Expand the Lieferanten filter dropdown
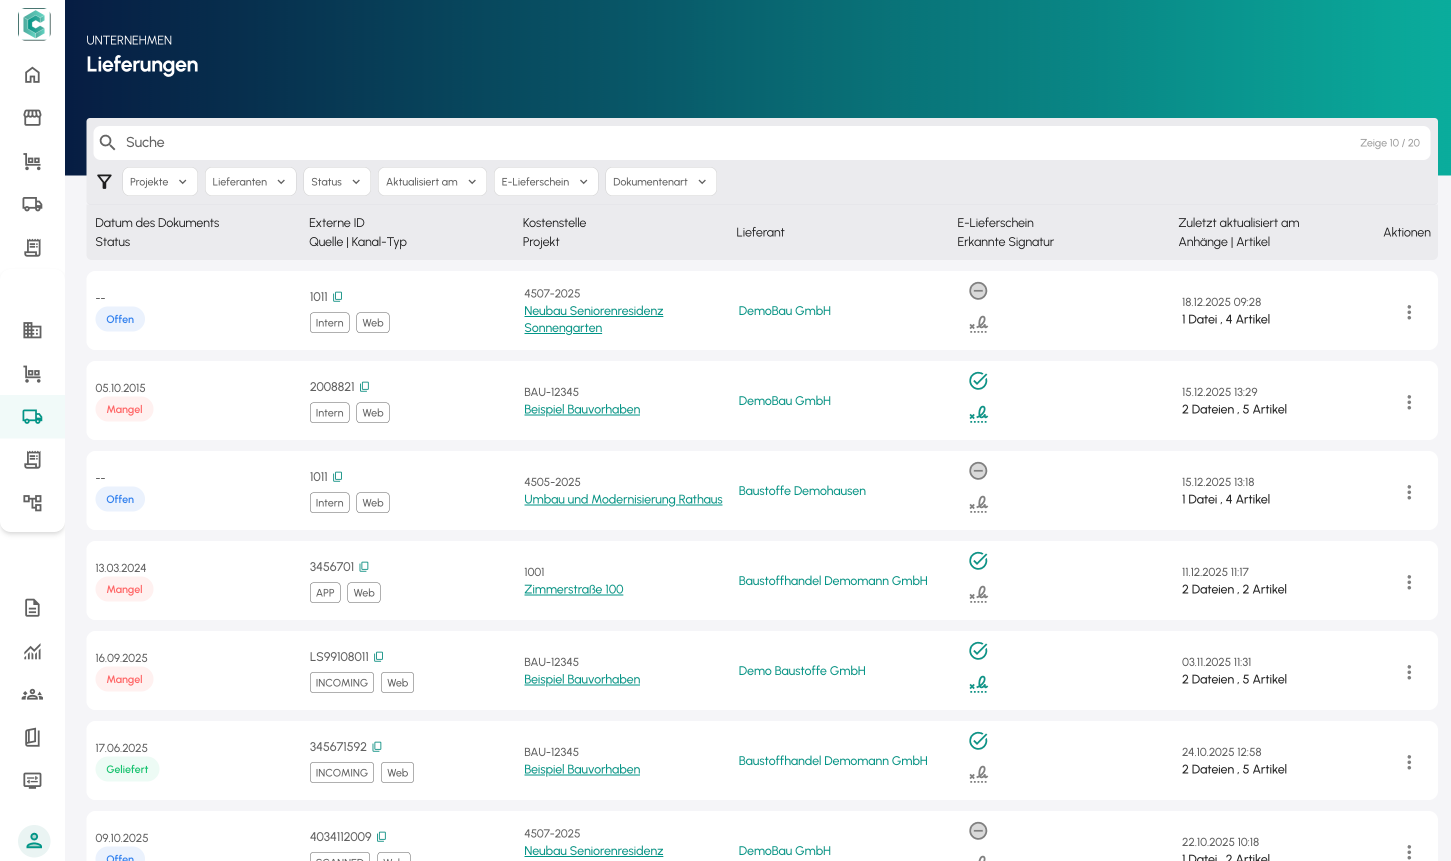This screenshot has height=861, width=1451. coord(250,182)
